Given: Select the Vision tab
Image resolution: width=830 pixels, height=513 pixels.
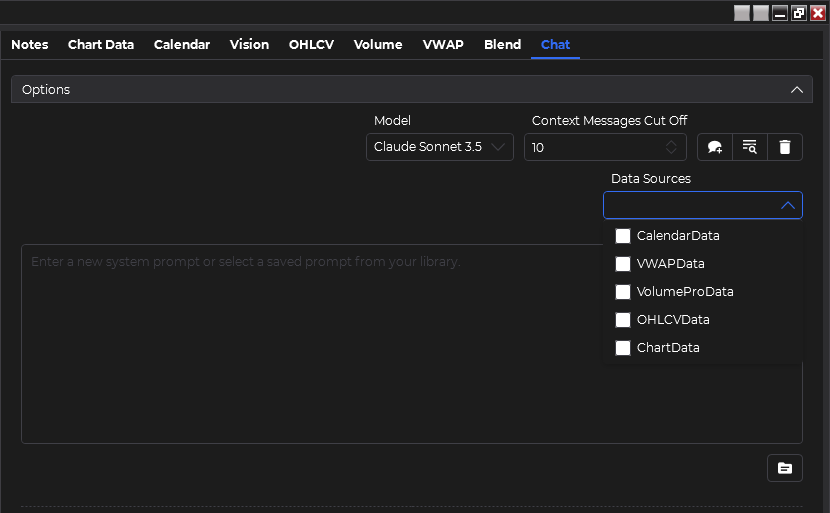Looking at the screenshot, I should (249, 44).
